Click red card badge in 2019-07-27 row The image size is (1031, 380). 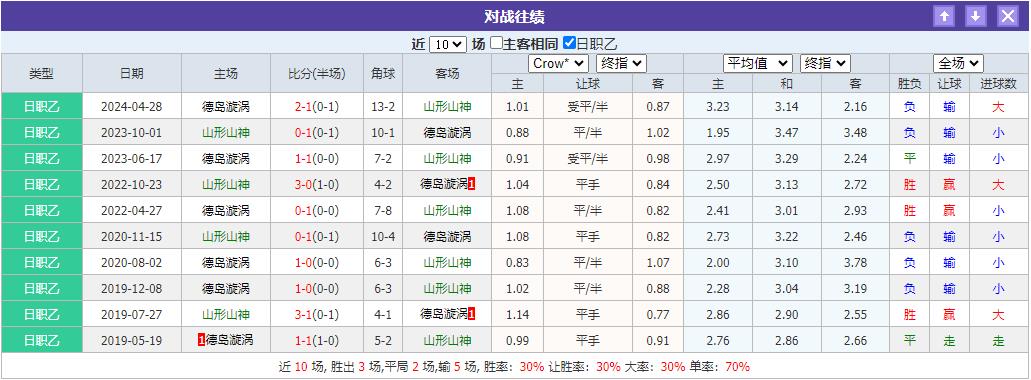(x=472, y=314)
